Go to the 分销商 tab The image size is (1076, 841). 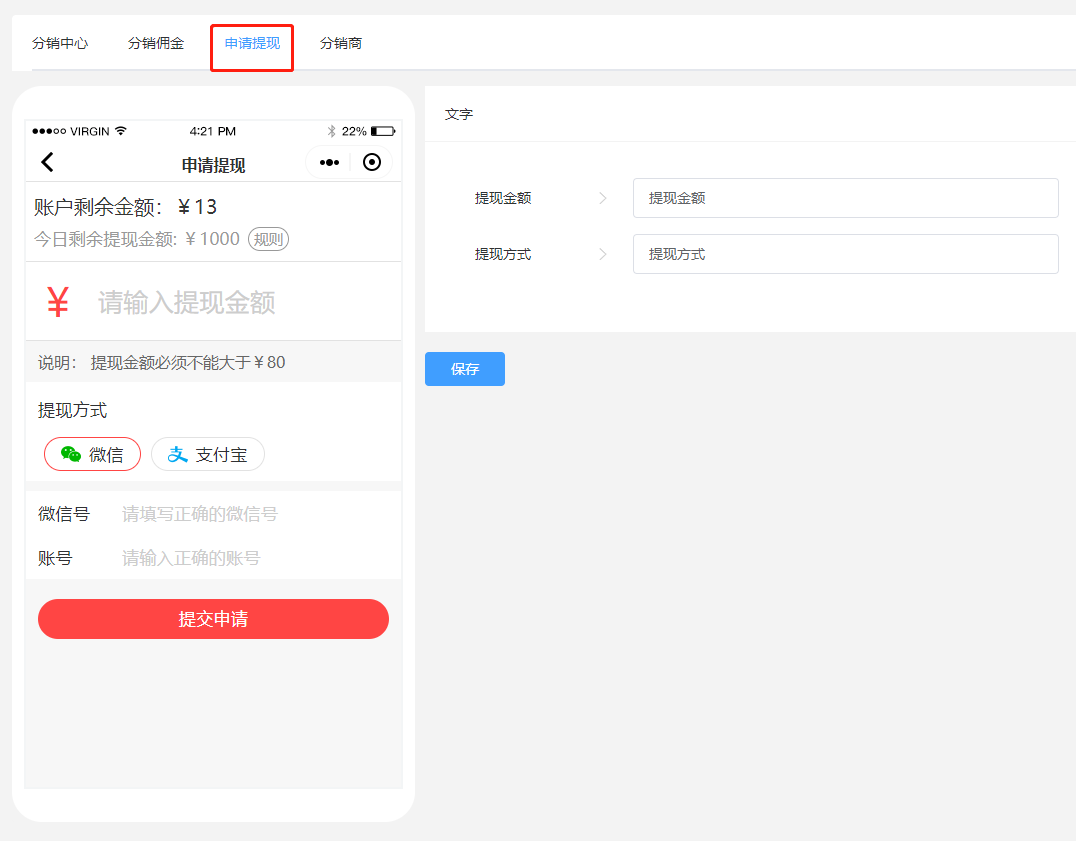(341, 43)
